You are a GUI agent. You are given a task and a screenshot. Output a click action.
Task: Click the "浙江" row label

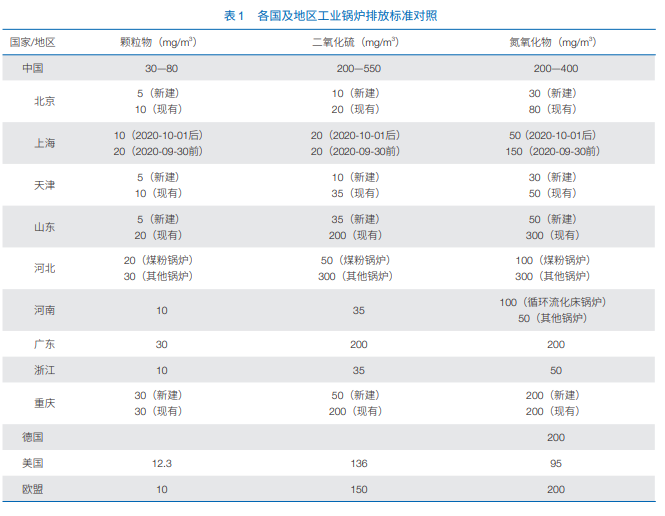point(44,370)
